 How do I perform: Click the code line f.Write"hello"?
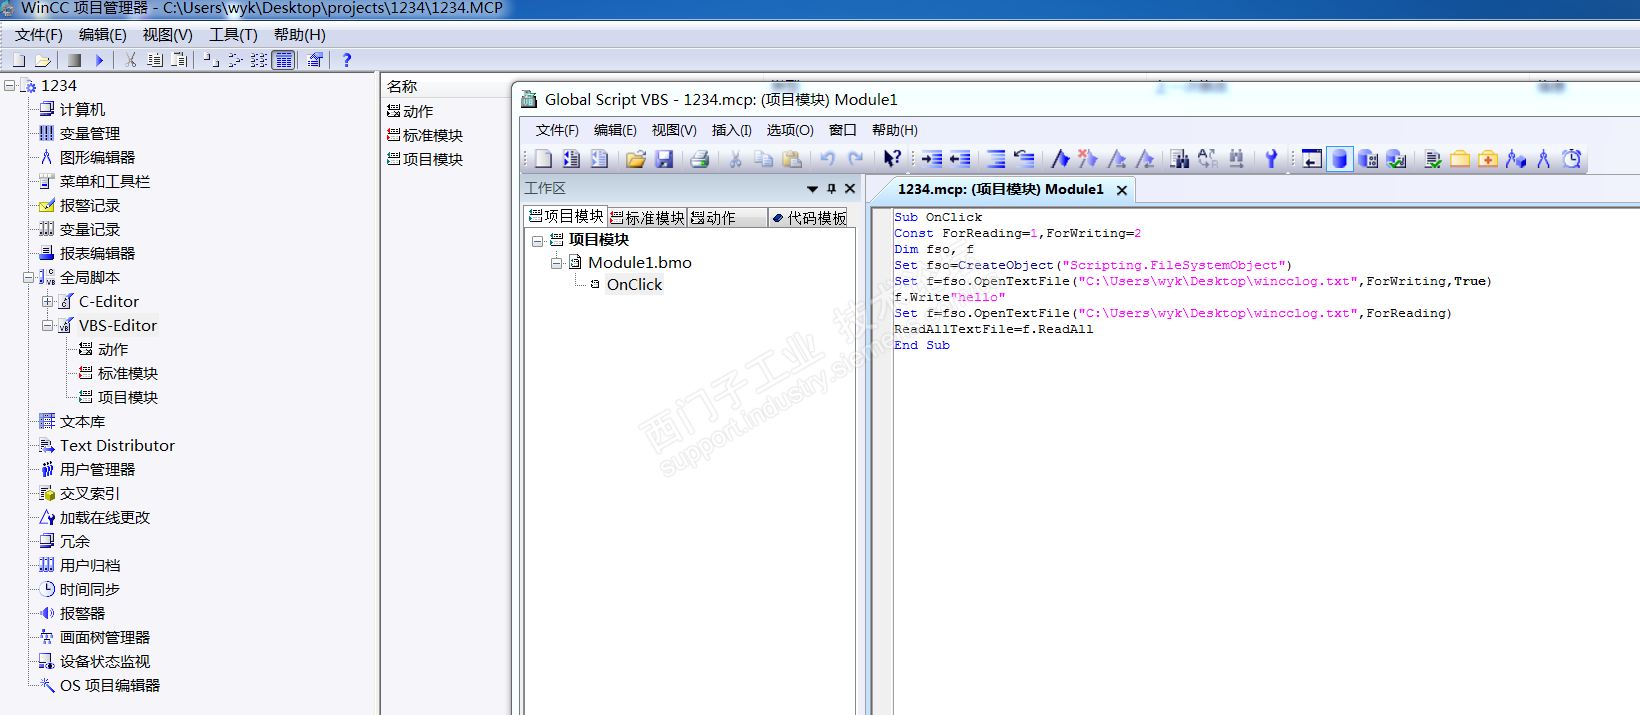[x=949, y=298]
